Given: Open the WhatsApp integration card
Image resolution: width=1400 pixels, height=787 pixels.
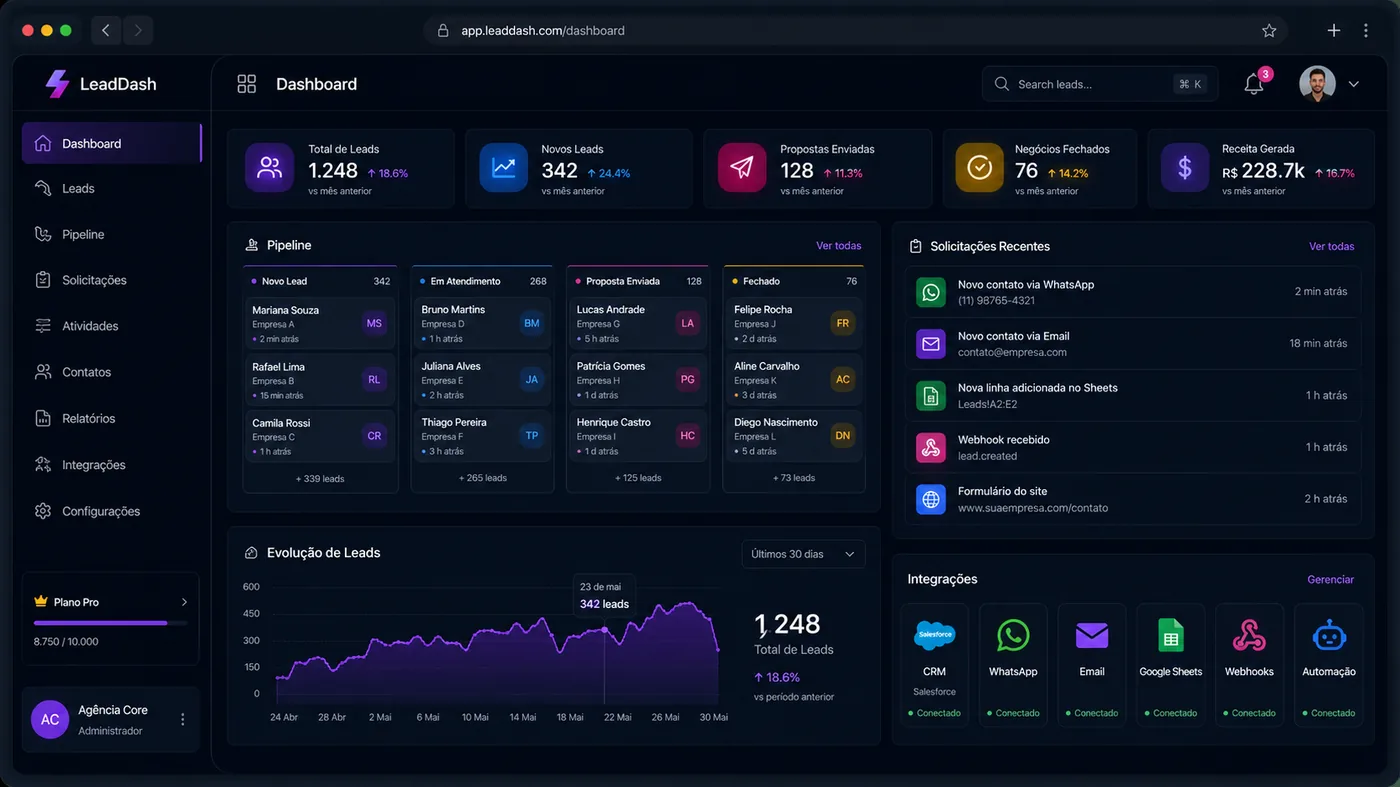Looking at the screenshot, I should (x=1013, y=664).
